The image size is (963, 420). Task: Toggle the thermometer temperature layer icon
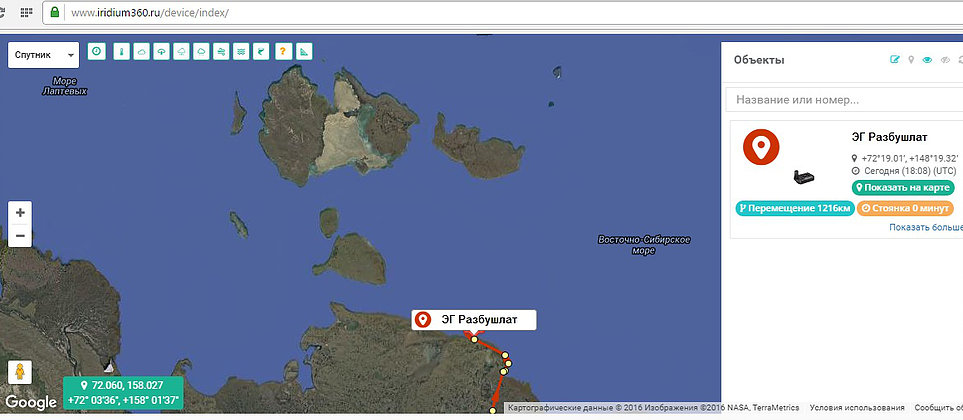pyautogui.click(x=122, y=52)
